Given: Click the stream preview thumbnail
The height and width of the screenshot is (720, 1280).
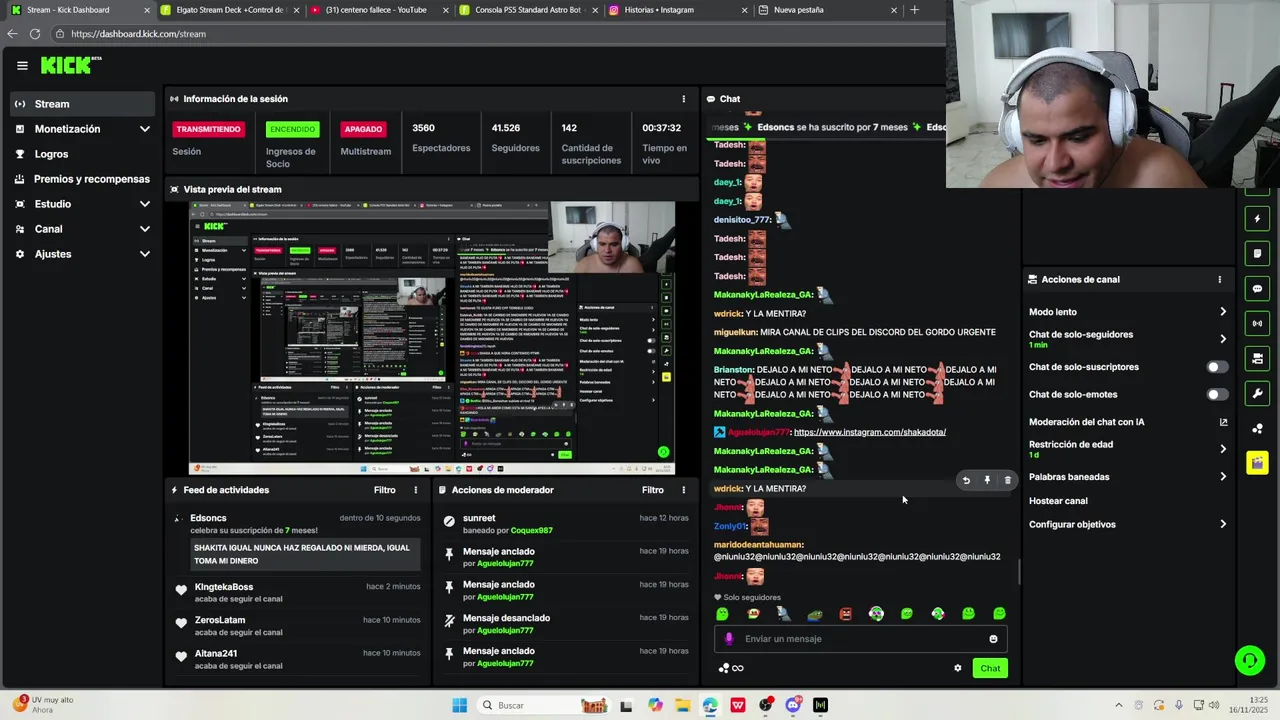Looking at the screenshot, I should pyautogui.click(x=432, y=338).
